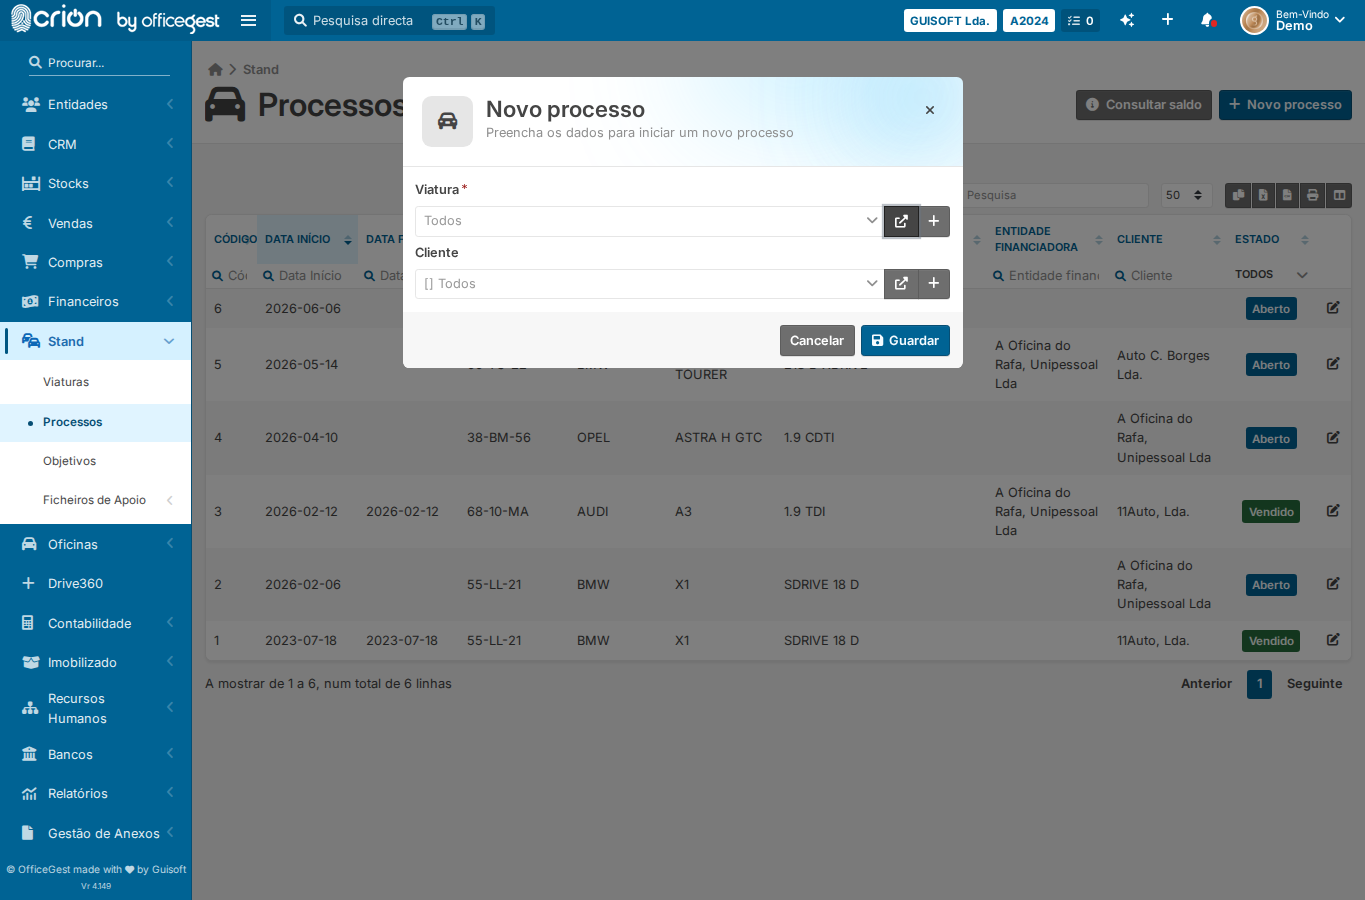Expand the Ficheiros de Apoio submenu
This screenshot has height=900, width=1365.
pos(96,500)
